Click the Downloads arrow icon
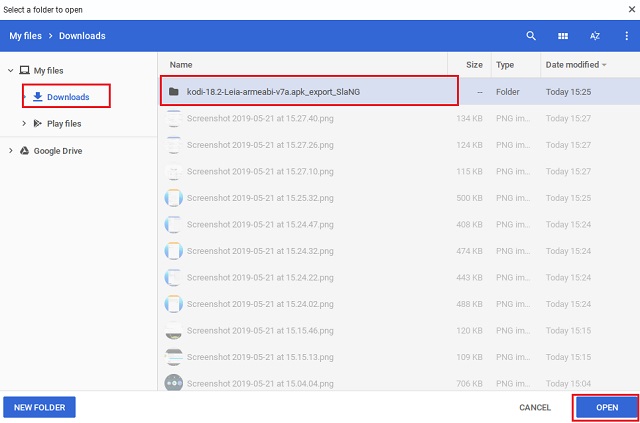This screenshot has height=423, width=640. [x=38, y=97]
